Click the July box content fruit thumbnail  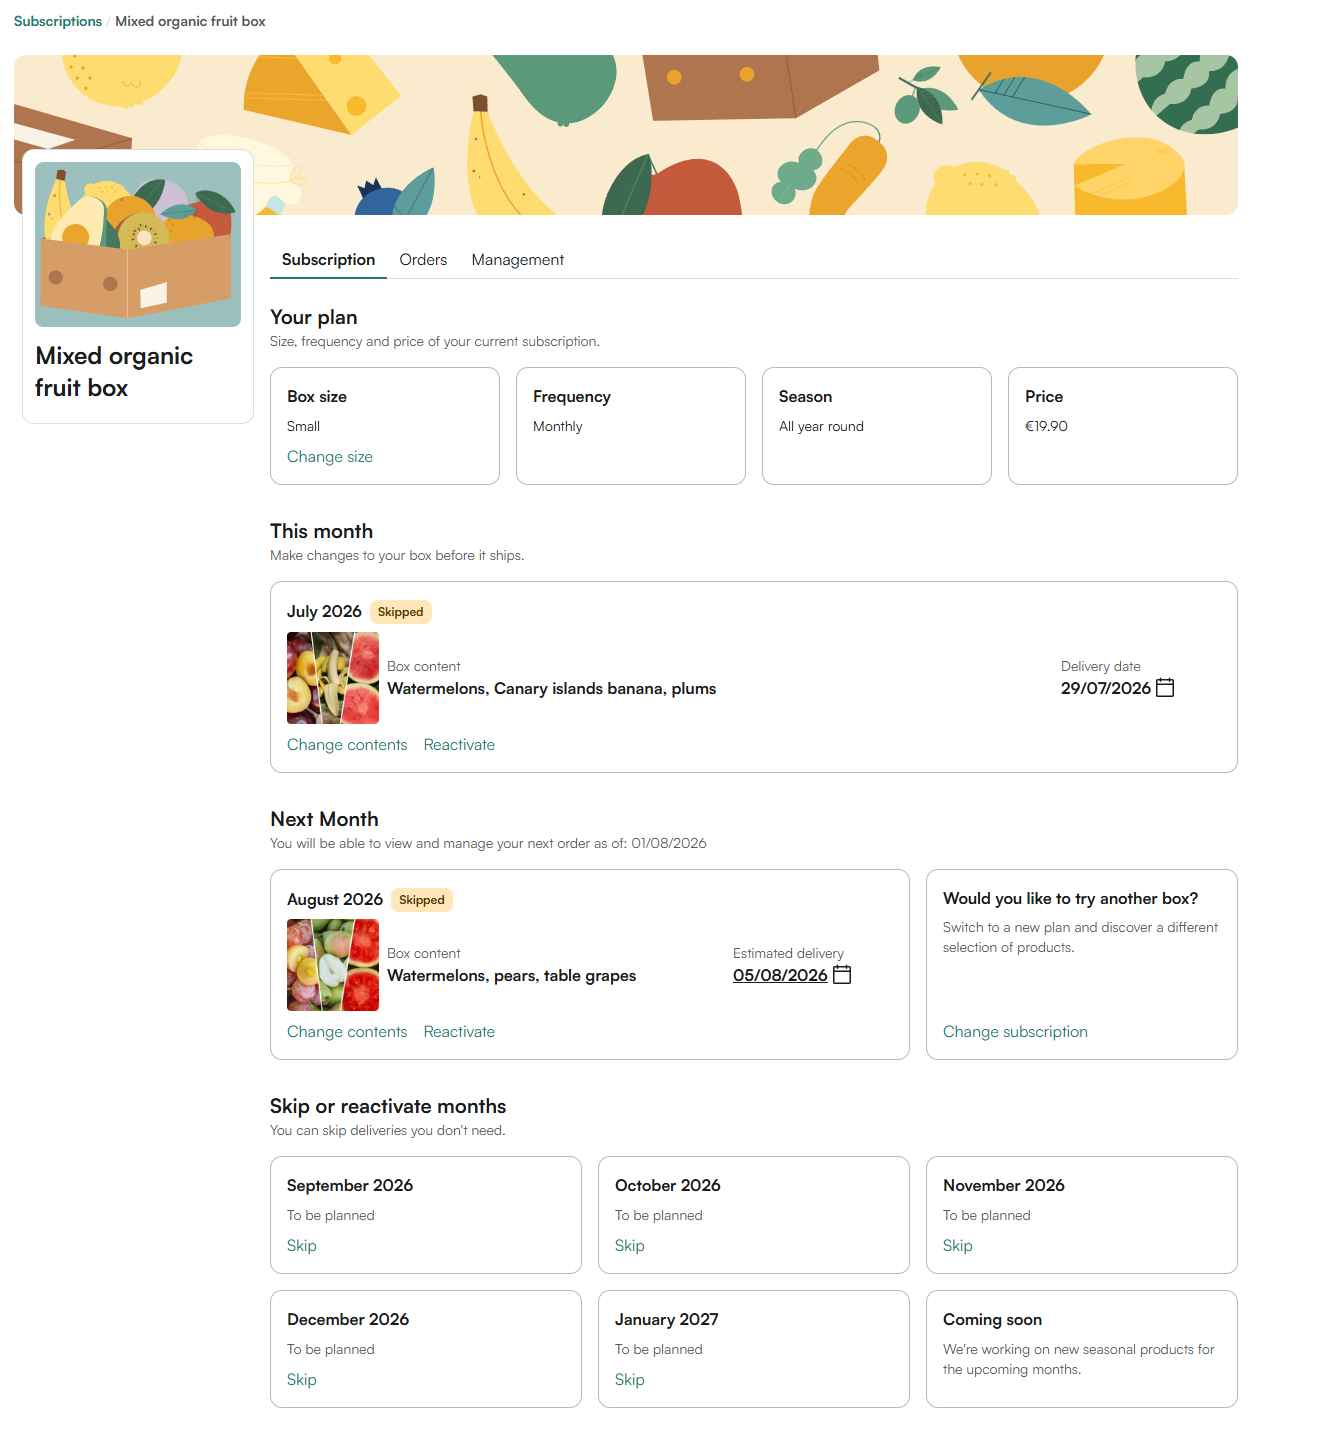pos(333,678)
